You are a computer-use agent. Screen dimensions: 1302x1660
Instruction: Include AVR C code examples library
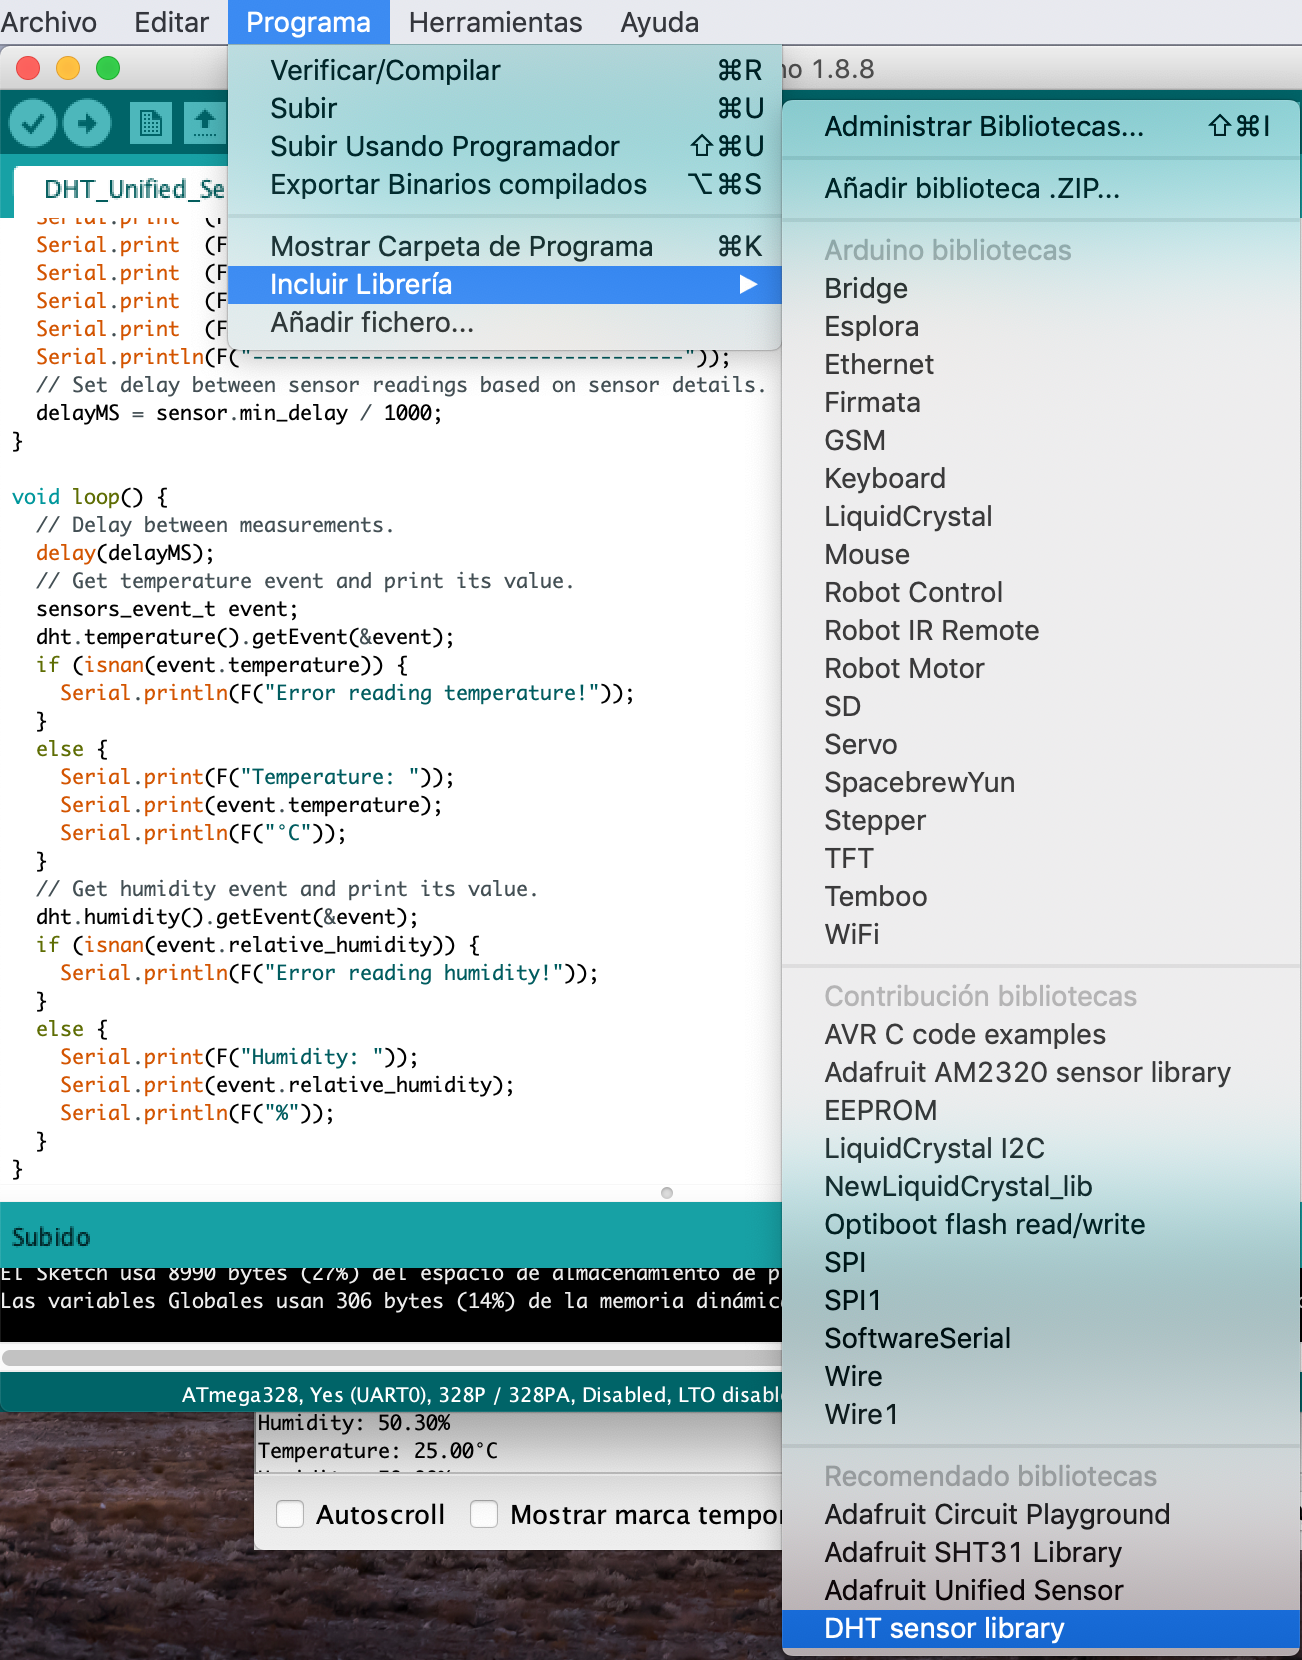[x=1042, y=1035]
